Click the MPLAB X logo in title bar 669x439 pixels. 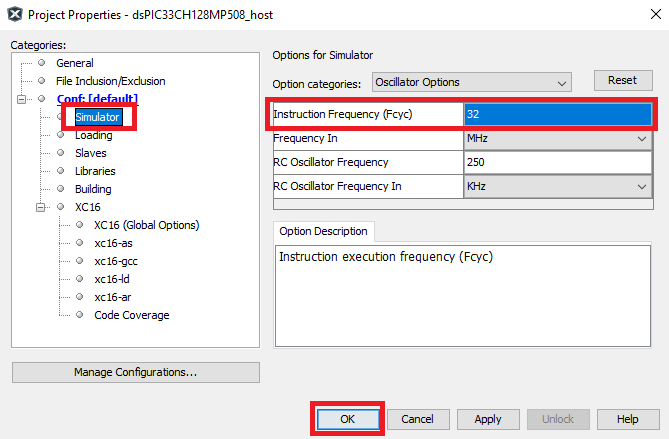click(15, 14)
